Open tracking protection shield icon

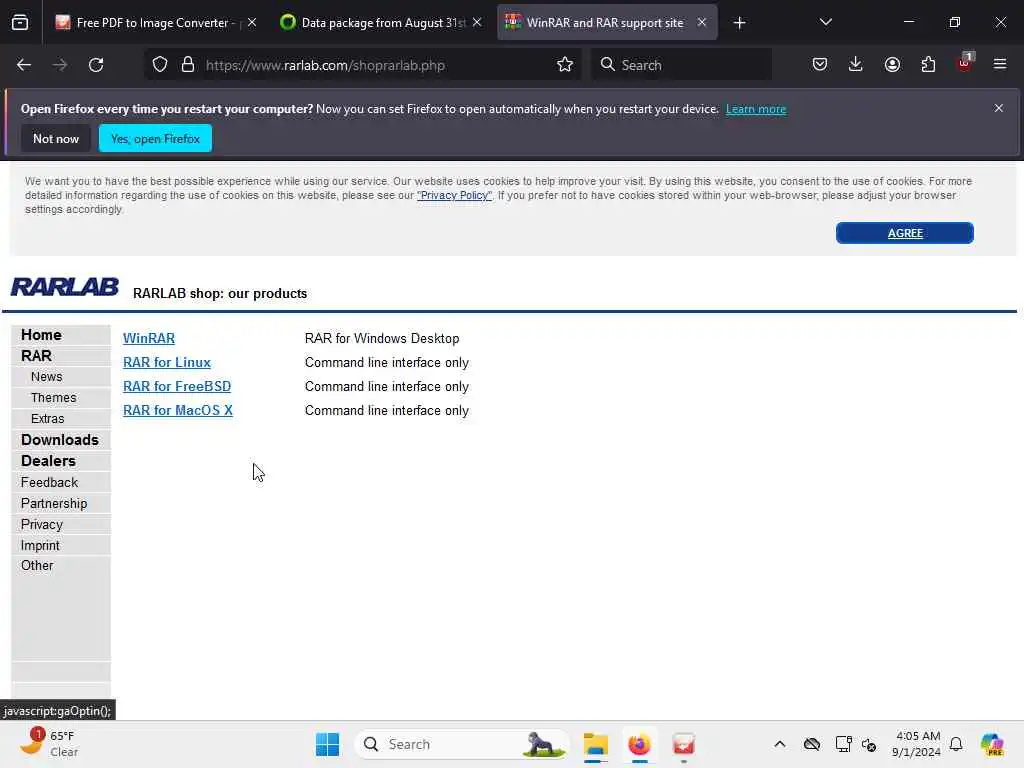(160, 65)
